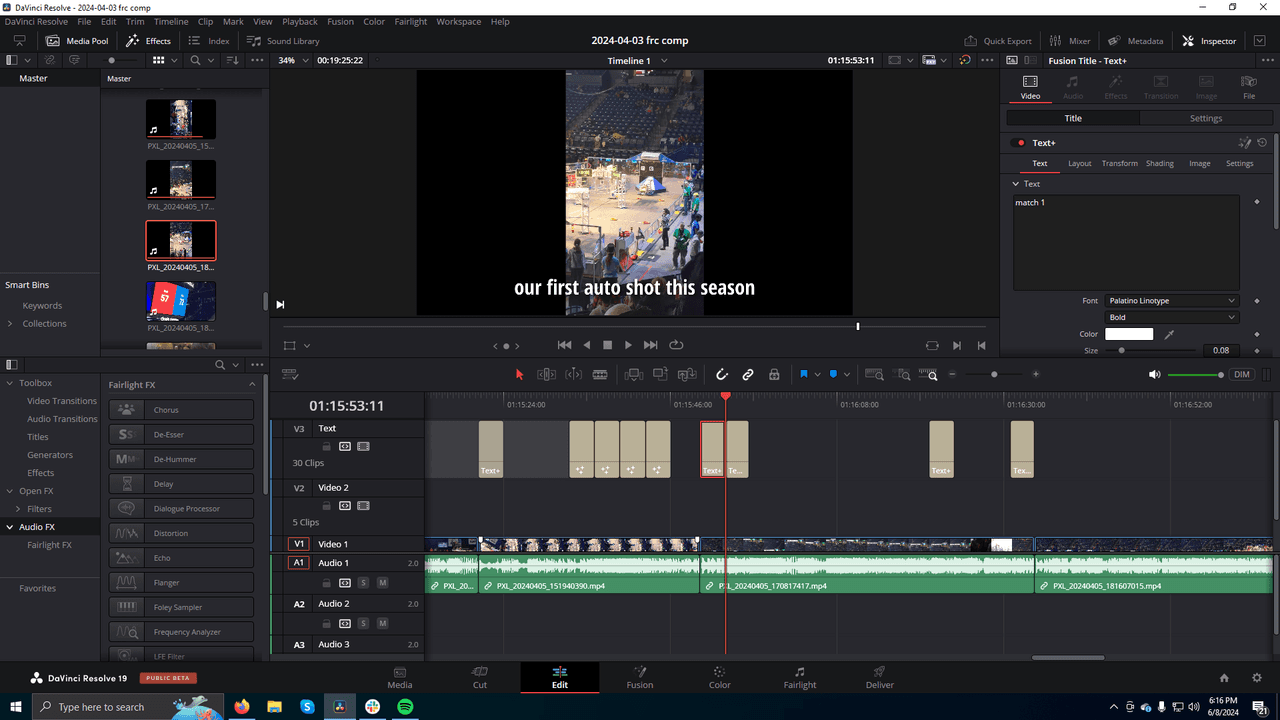The image size is (1280, 720).
Task: Open the Fusion page
Action: 640,677
